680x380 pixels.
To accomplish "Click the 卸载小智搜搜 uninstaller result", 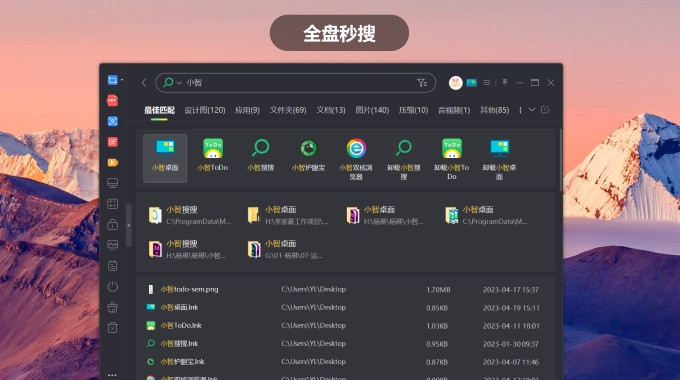I will click(404, 159).
